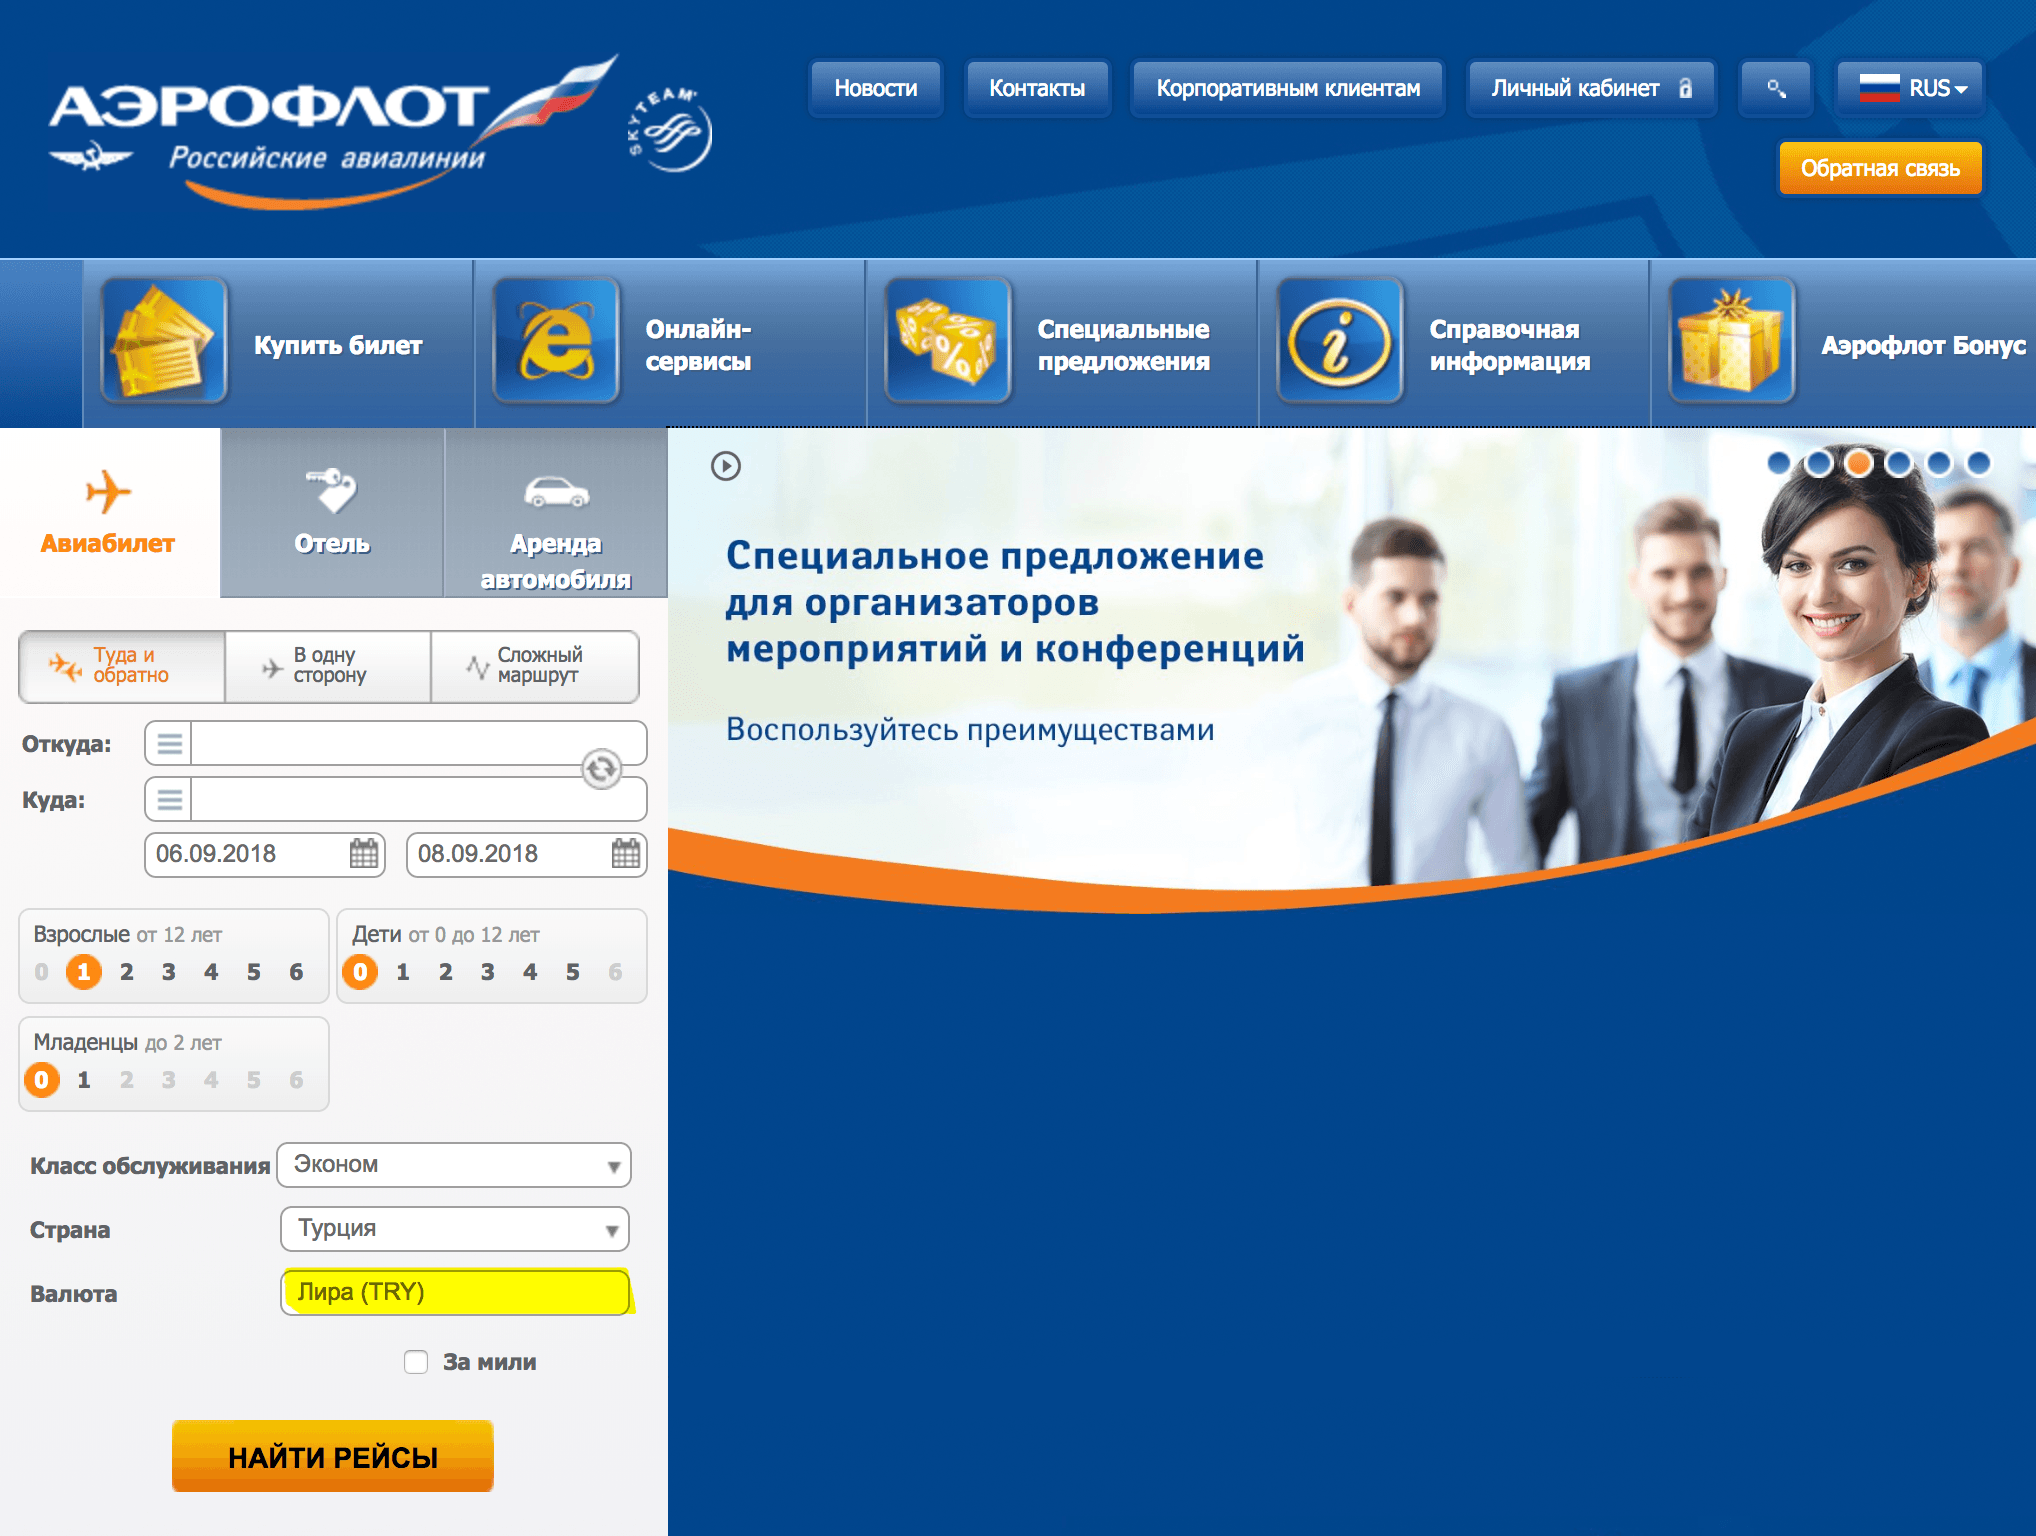Click the SkyTeam alliance emblem
Image resolution: width=2036 pixels, height=1536 pixels.
pyautogui.click(x=669, y=130)
